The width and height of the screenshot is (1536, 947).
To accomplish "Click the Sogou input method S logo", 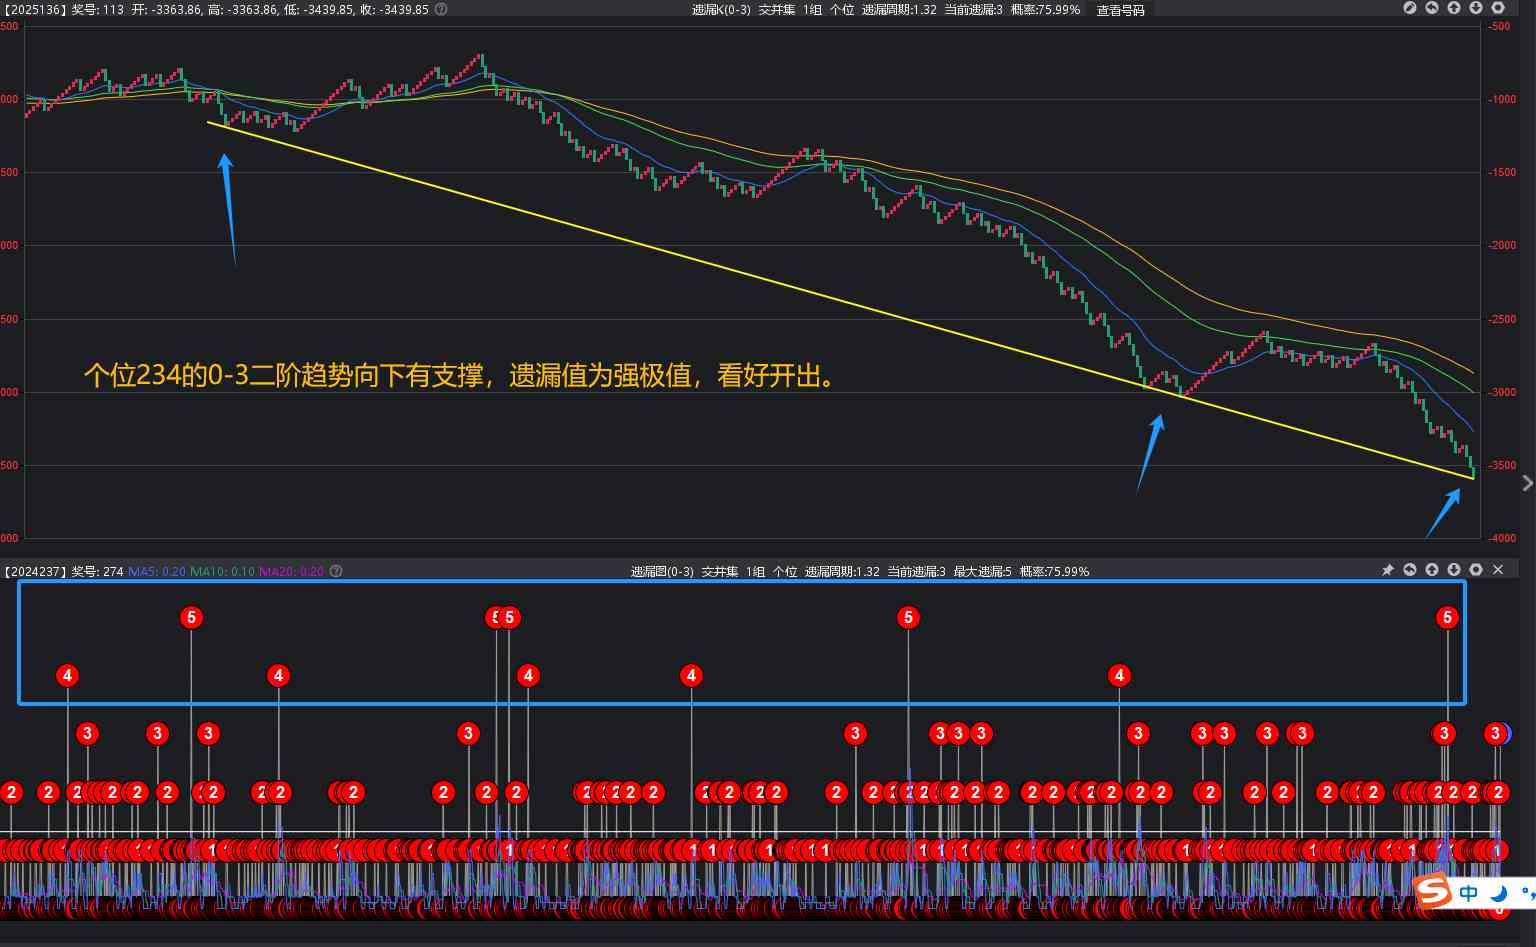I will (x=1433, y=891).
